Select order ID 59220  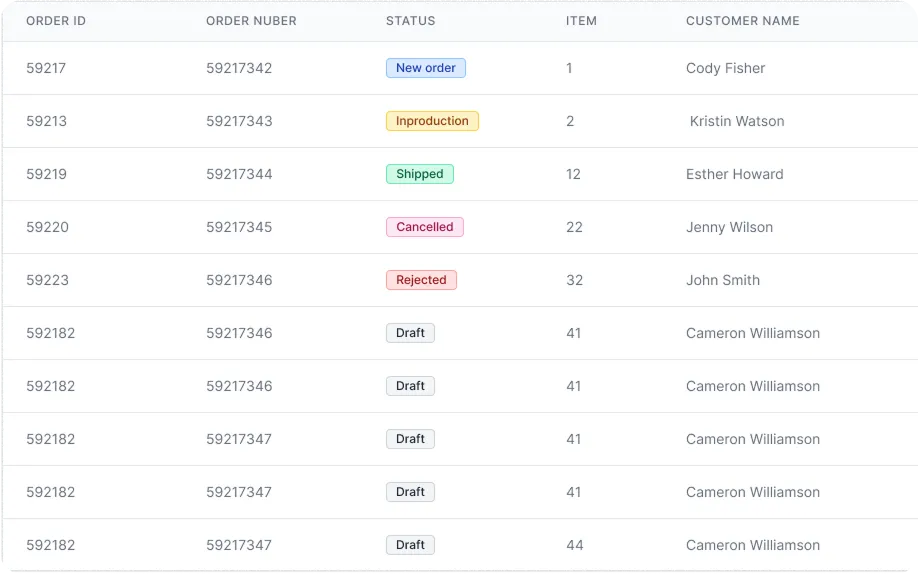[47, 227]
